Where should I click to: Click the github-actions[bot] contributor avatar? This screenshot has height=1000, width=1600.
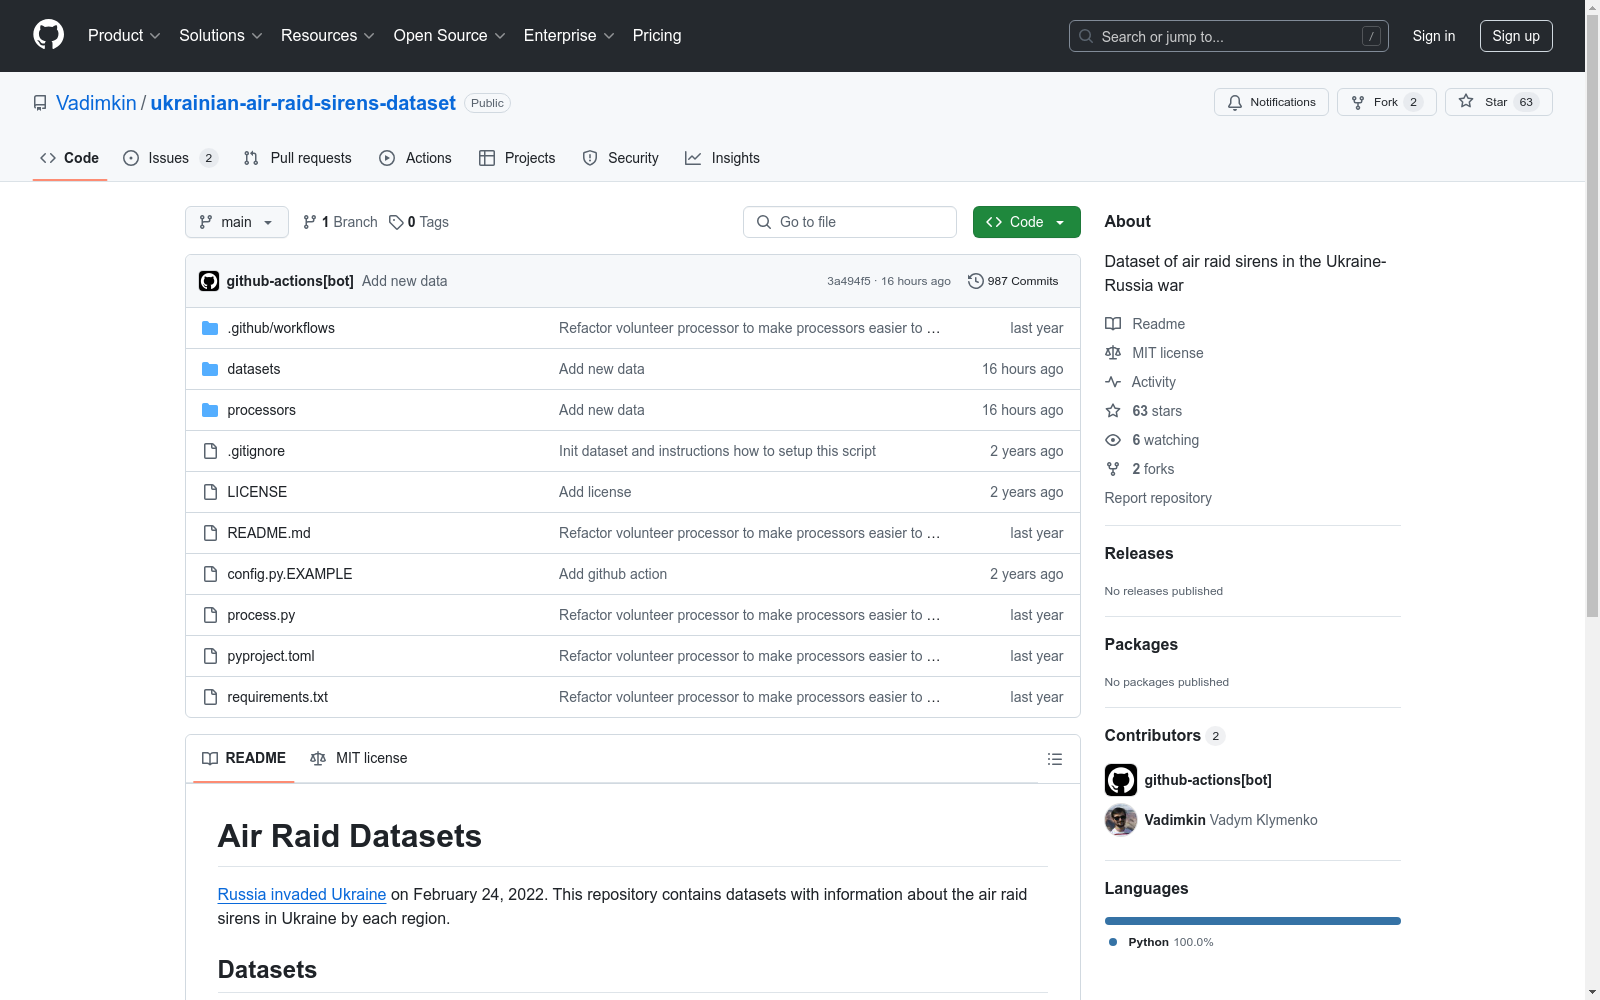click(x=1121, y=780)
